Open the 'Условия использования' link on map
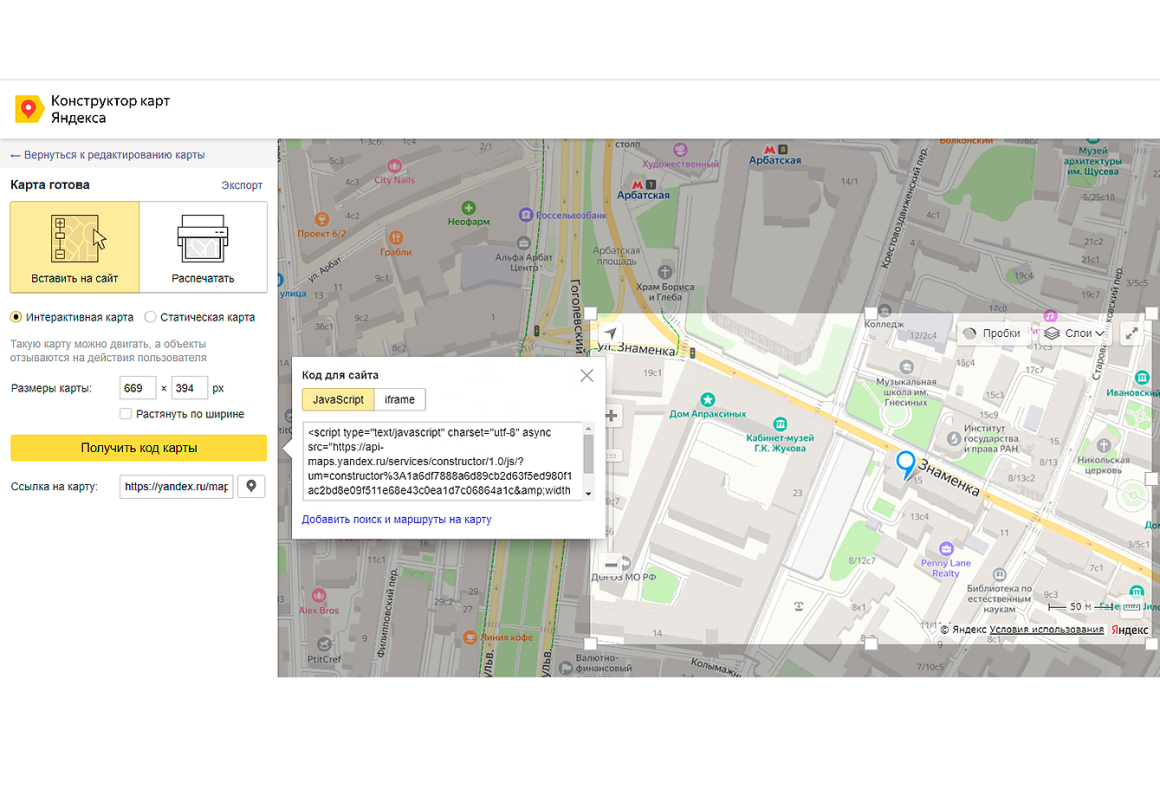 [1046, 629]
